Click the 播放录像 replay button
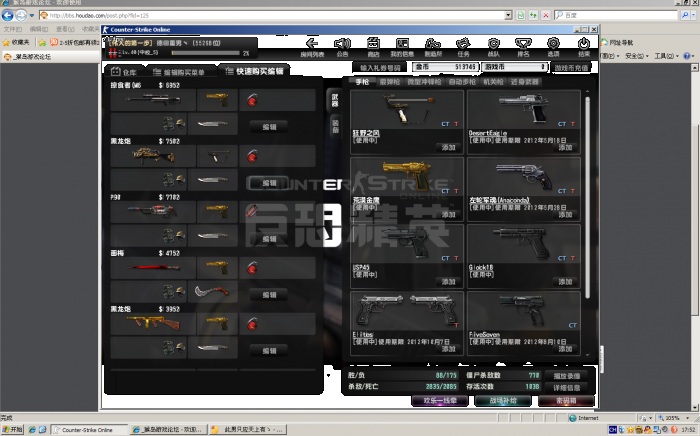This screenshot has width=700, height=436. tap(567, 376)
